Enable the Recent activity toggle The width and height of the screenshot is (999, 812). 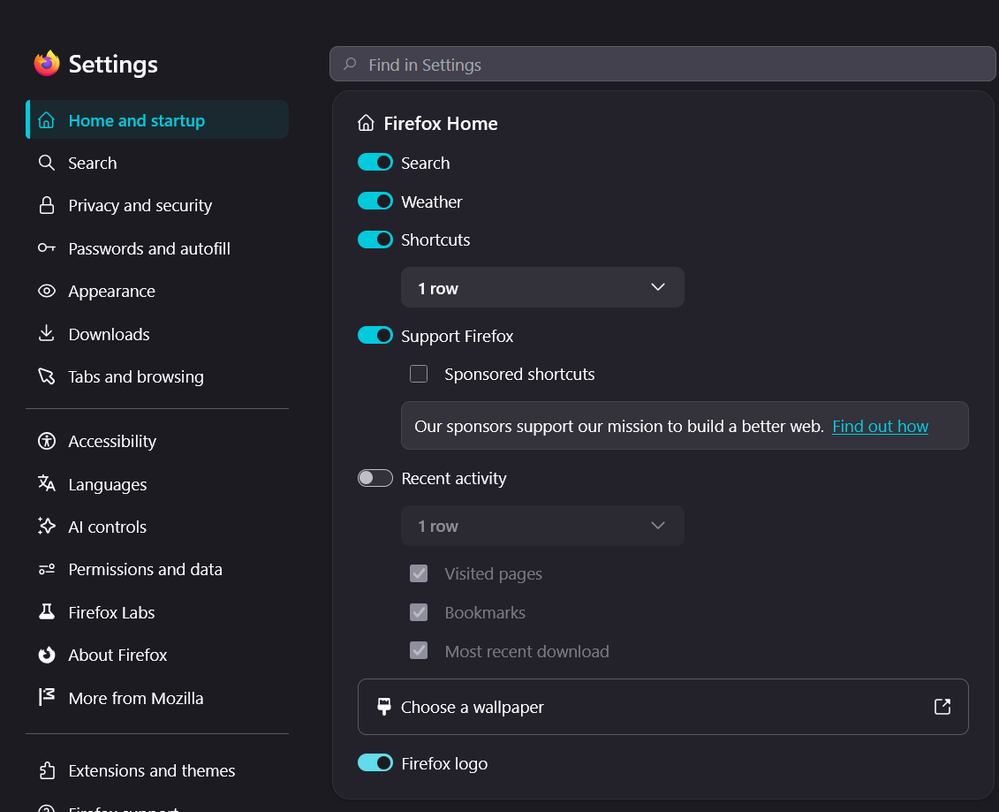click(x=375, y=478)
